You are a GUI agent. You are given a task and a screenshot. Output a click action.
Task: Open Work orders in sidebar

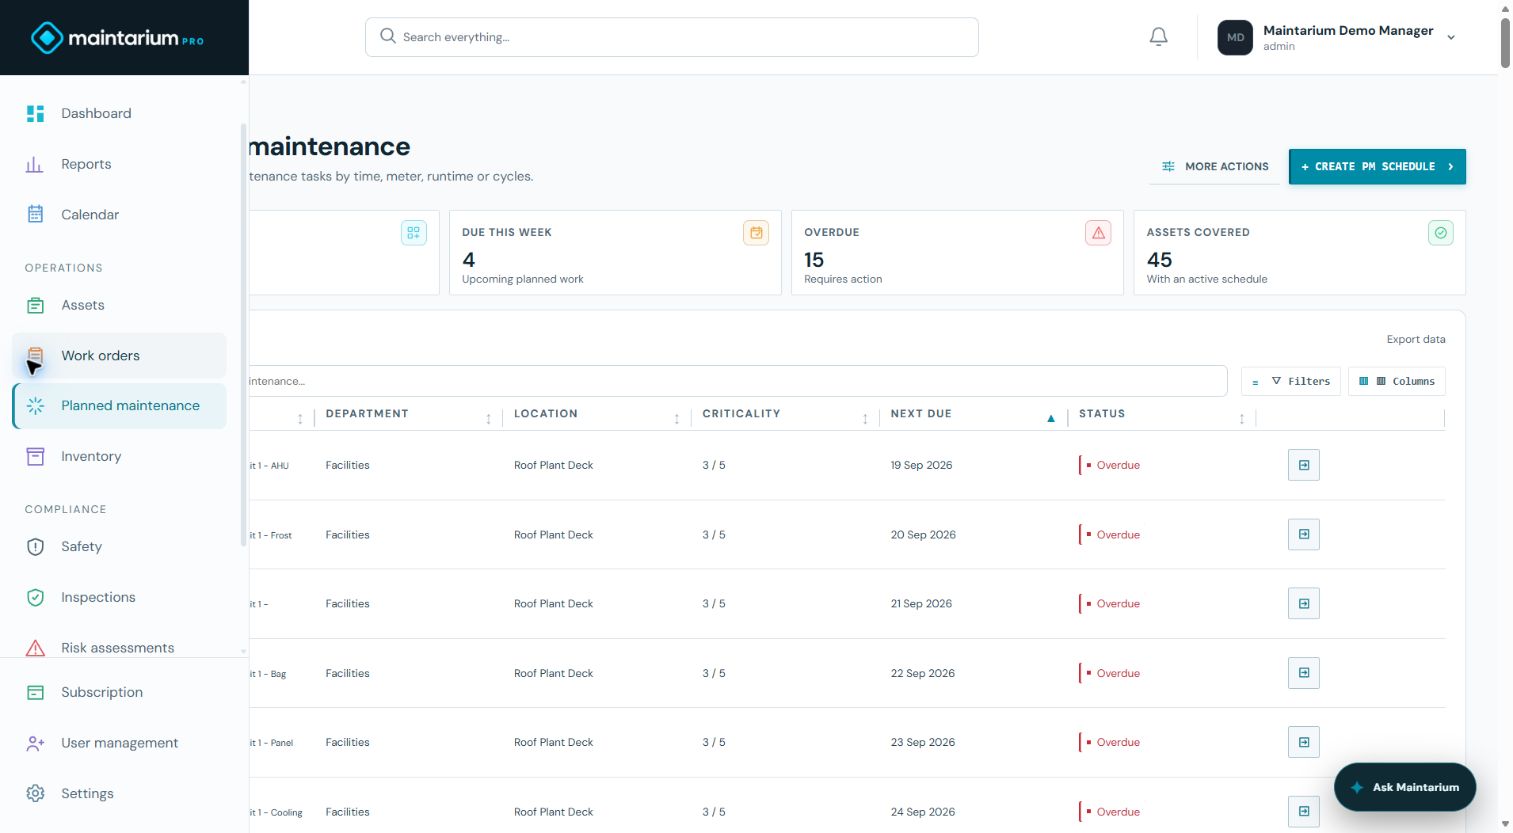coord(120,356)
